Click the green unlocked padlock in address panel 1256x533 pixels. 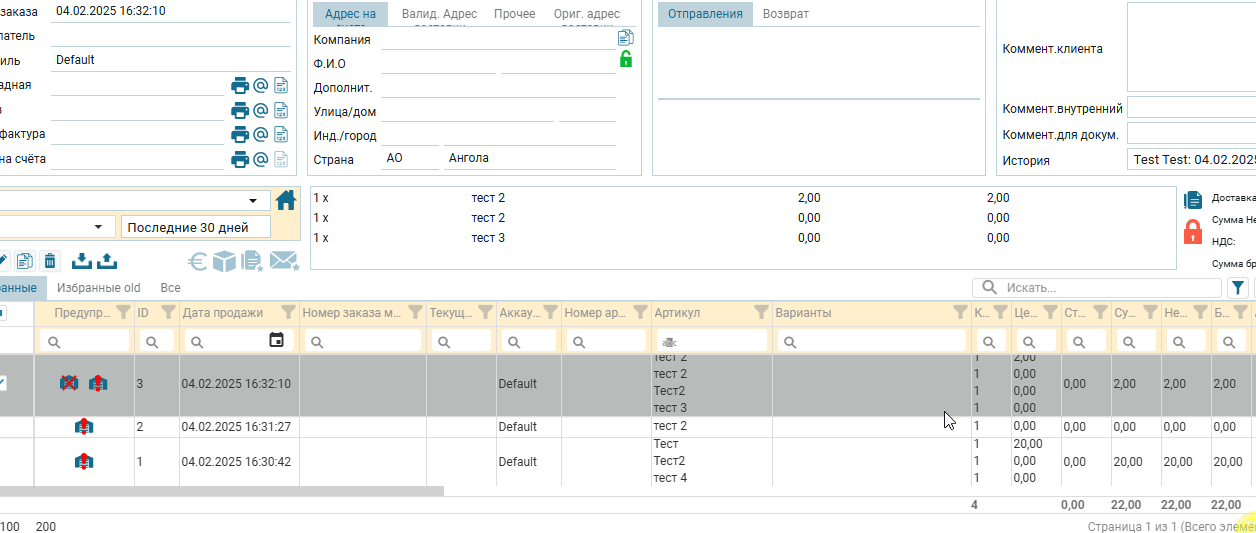[626, 59]
